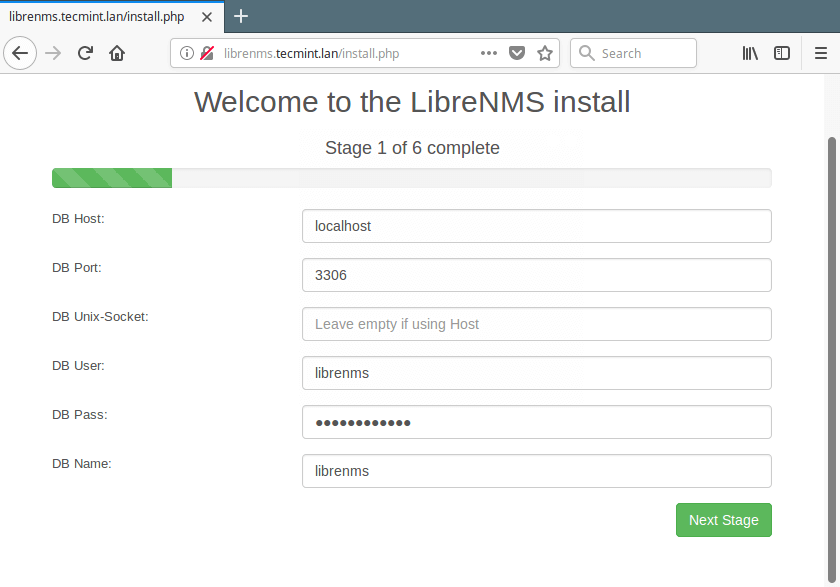Screen dimensions: 840x587
Task: Click the 'Stage 1 of 6 complete' text
Action: [412, 148]
